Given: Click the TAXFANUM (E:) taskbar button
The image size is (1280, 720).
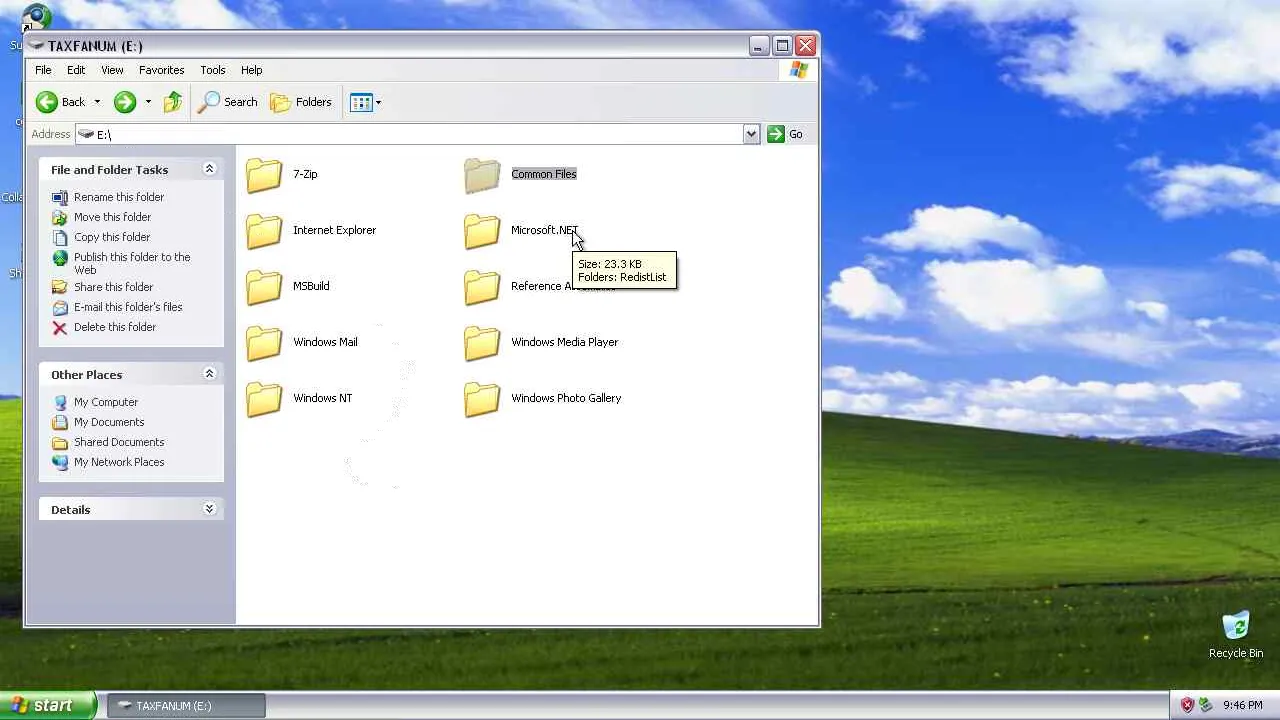Looking at the screenshot, I should (186, 705).
